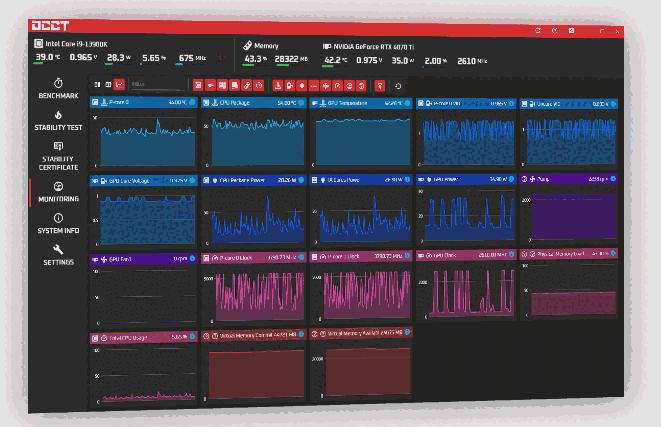Click the blue circle on Total CPU Usage card

click(x=192, y=336)
